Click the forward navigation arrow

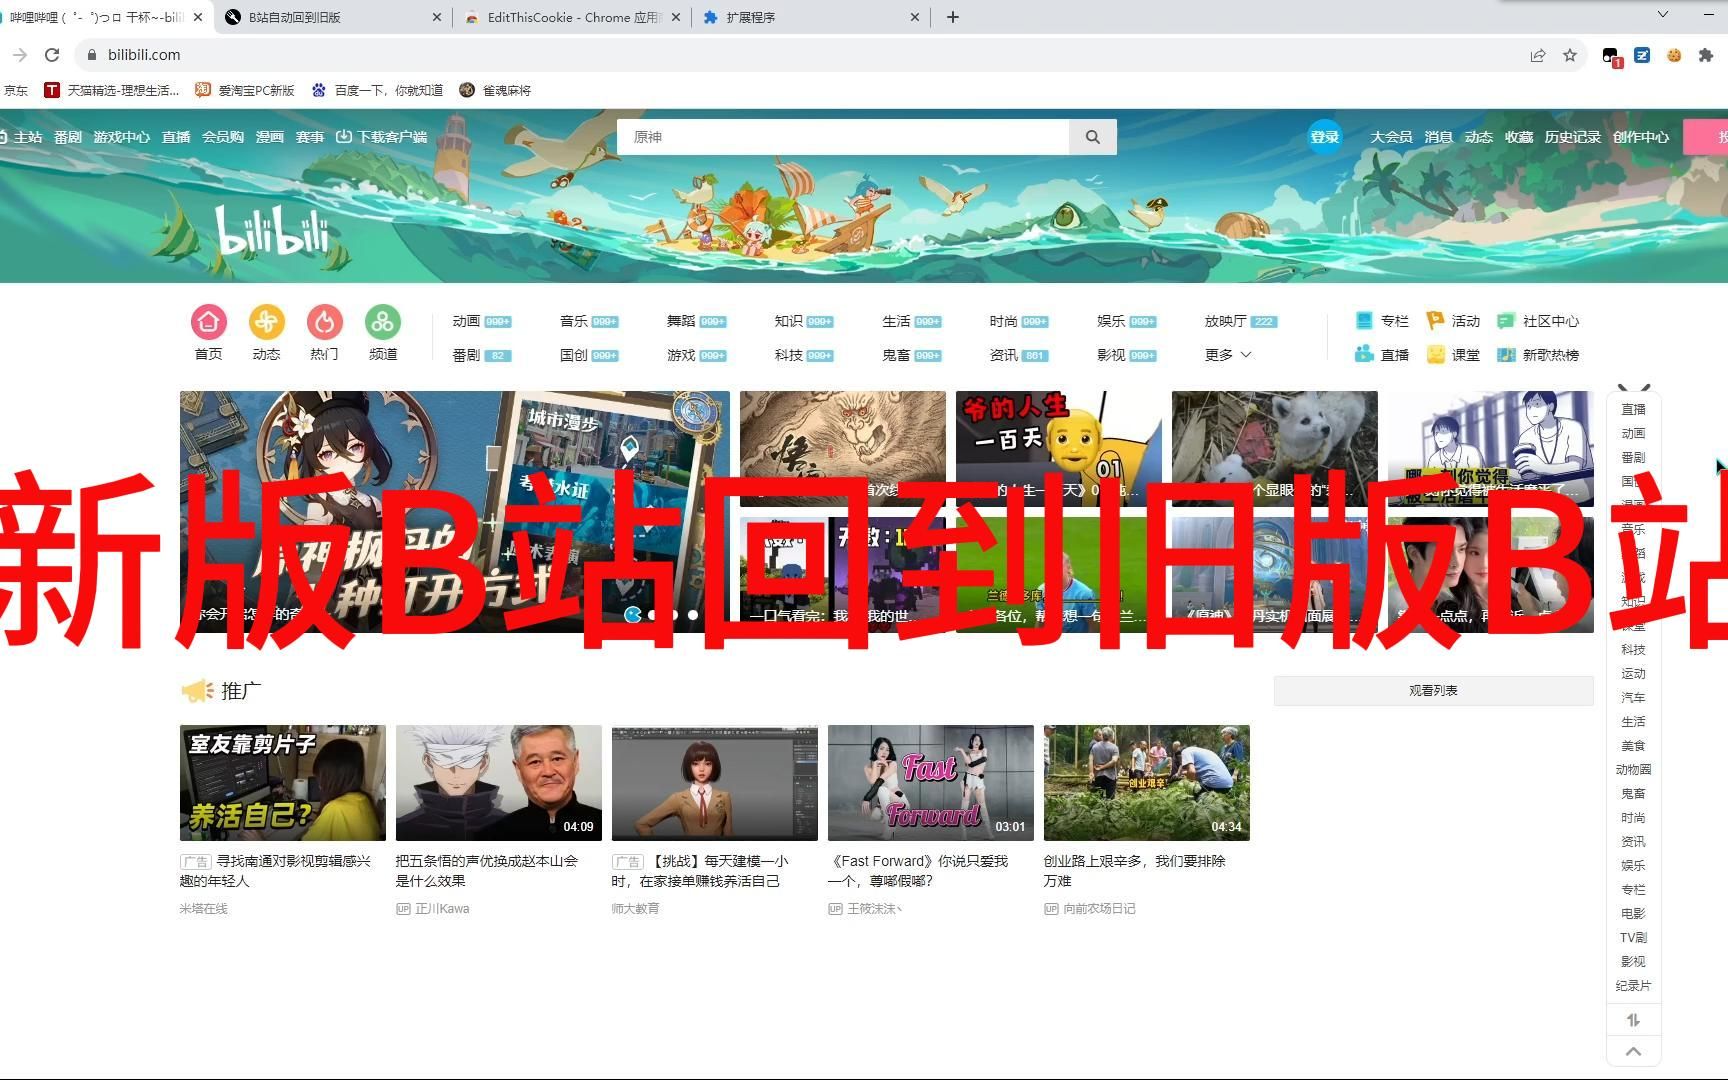20,55
